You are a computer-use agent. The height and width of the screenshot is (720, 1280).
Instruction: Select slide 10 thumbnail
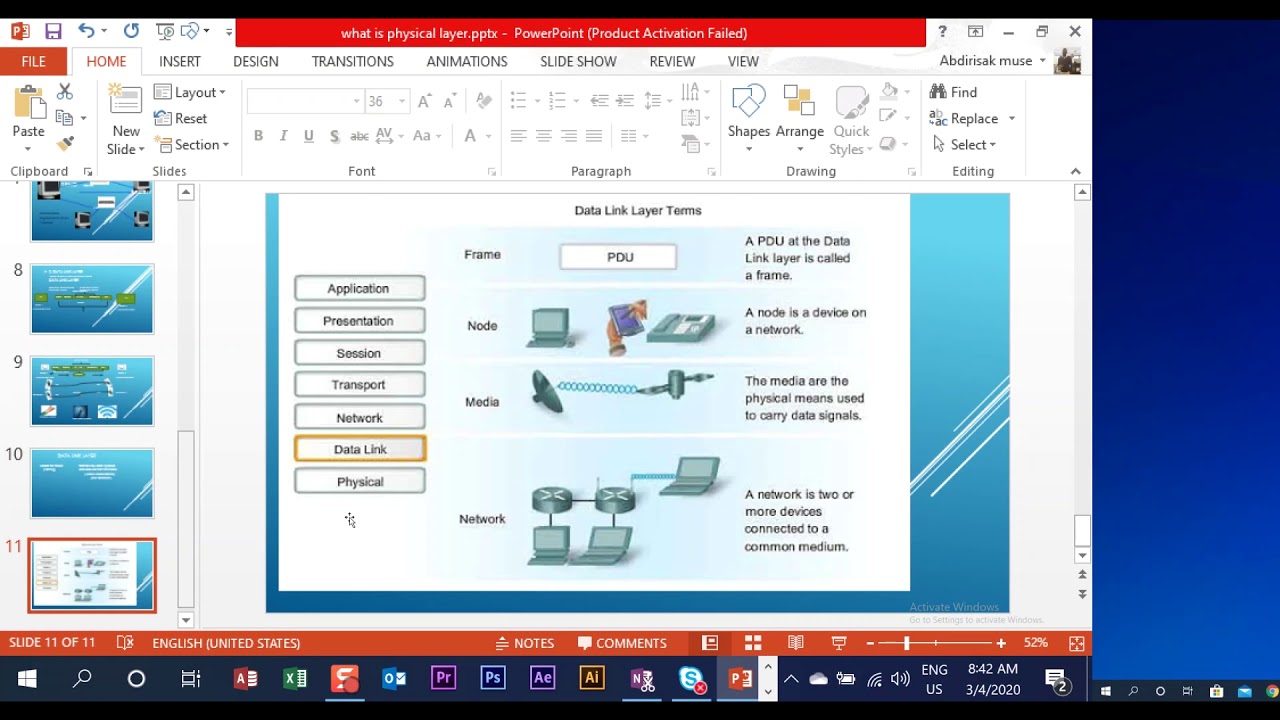92,483
